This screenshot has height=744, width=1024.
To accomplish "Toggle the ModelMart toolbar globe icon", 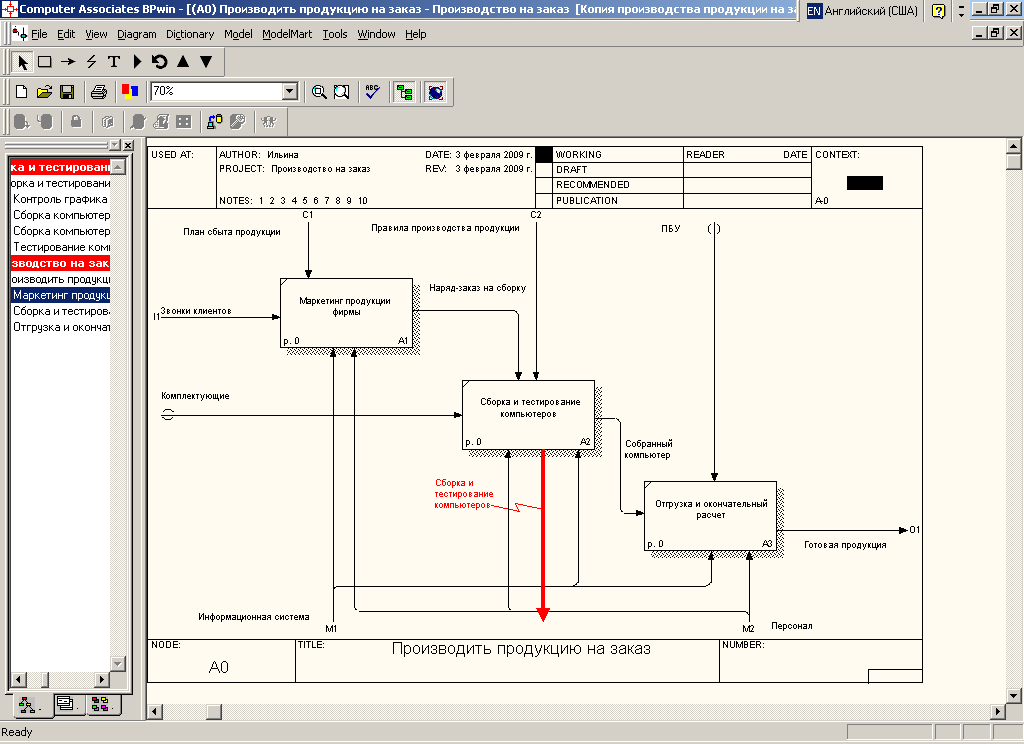I will 436,92.
